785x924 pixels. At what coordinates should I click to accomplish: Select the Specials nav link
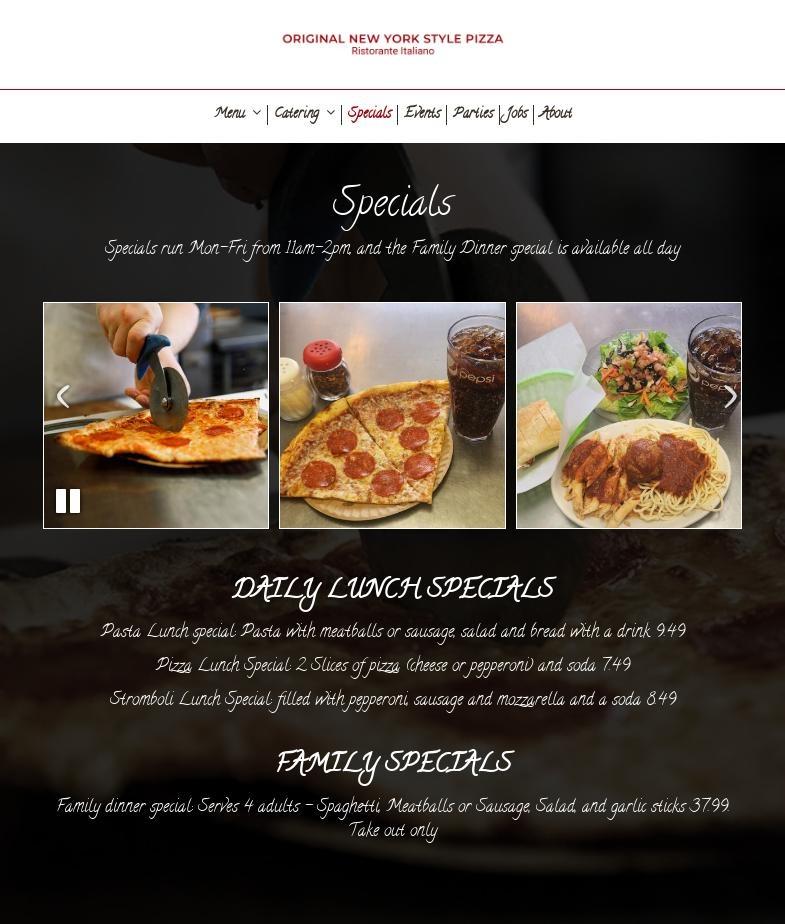point(370,113)
